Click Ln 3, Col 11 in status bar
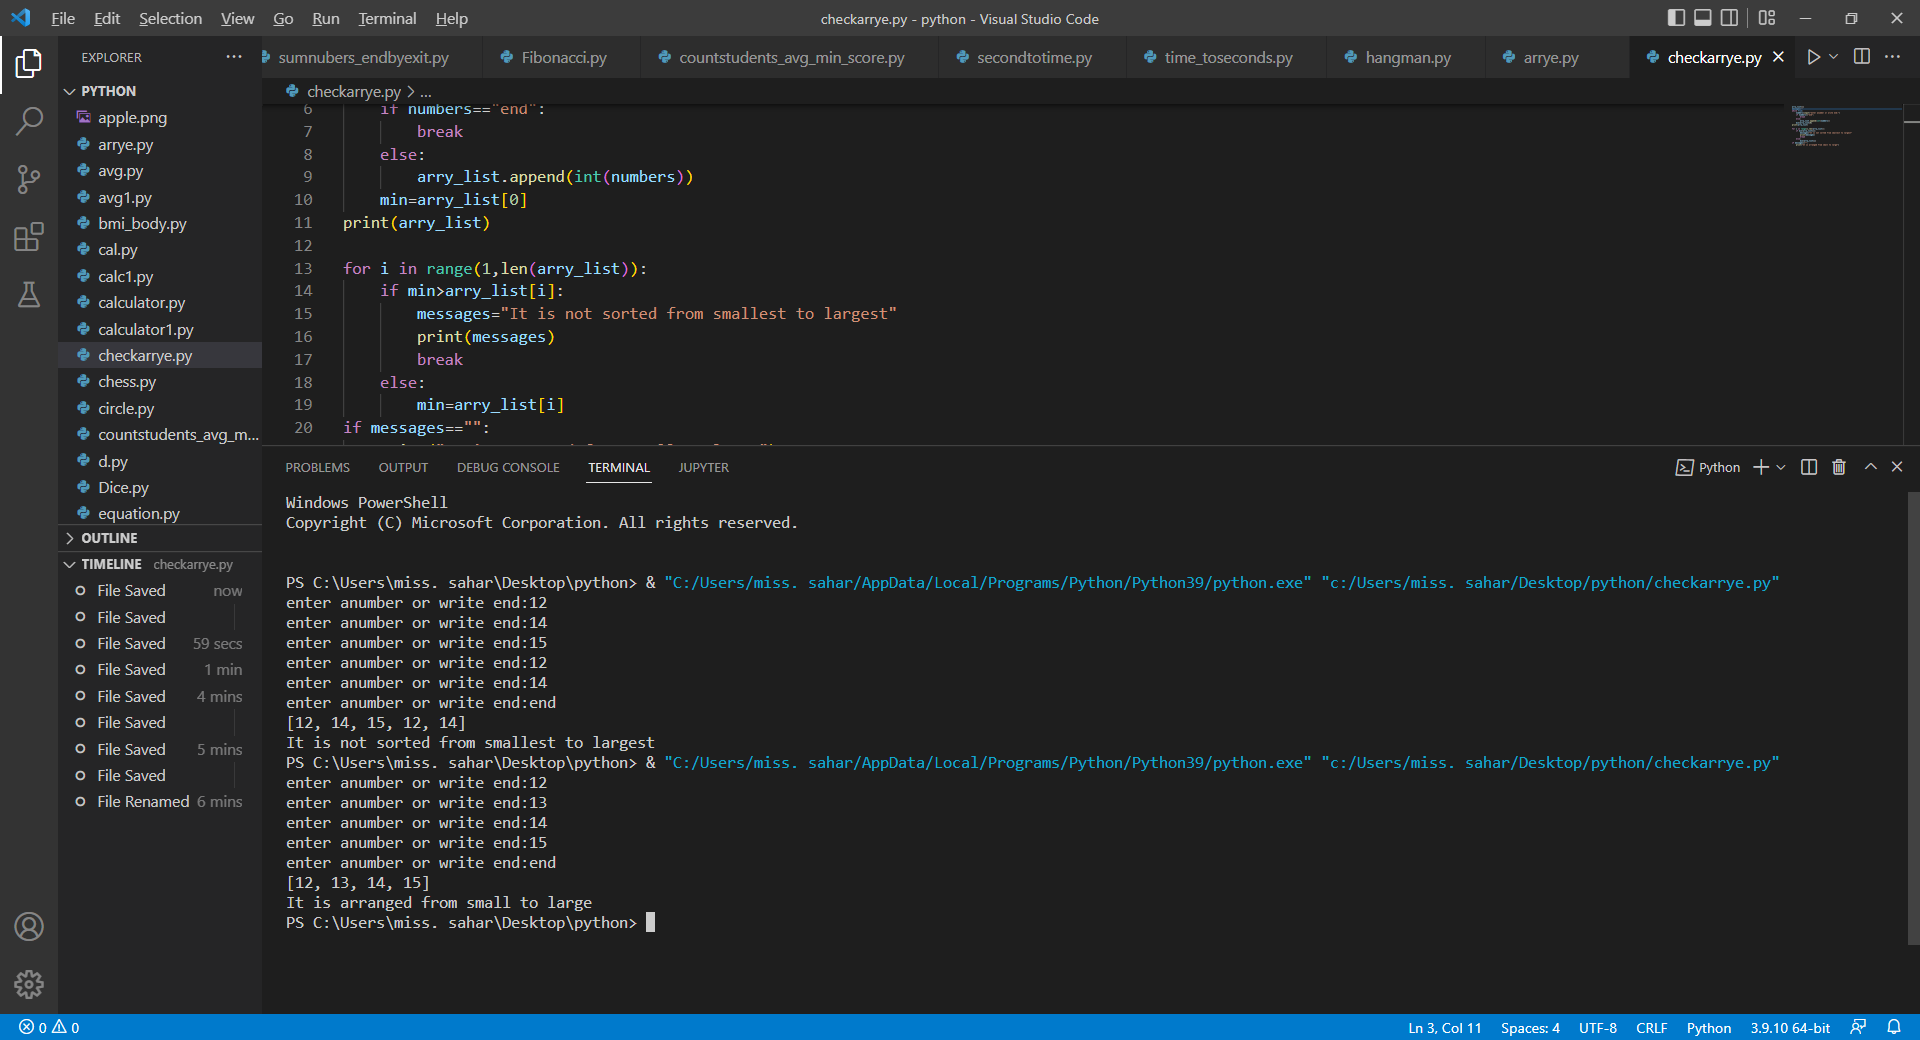Image resolution: width=1920 pixels, height=1040 pixels. [1444, 1027]
